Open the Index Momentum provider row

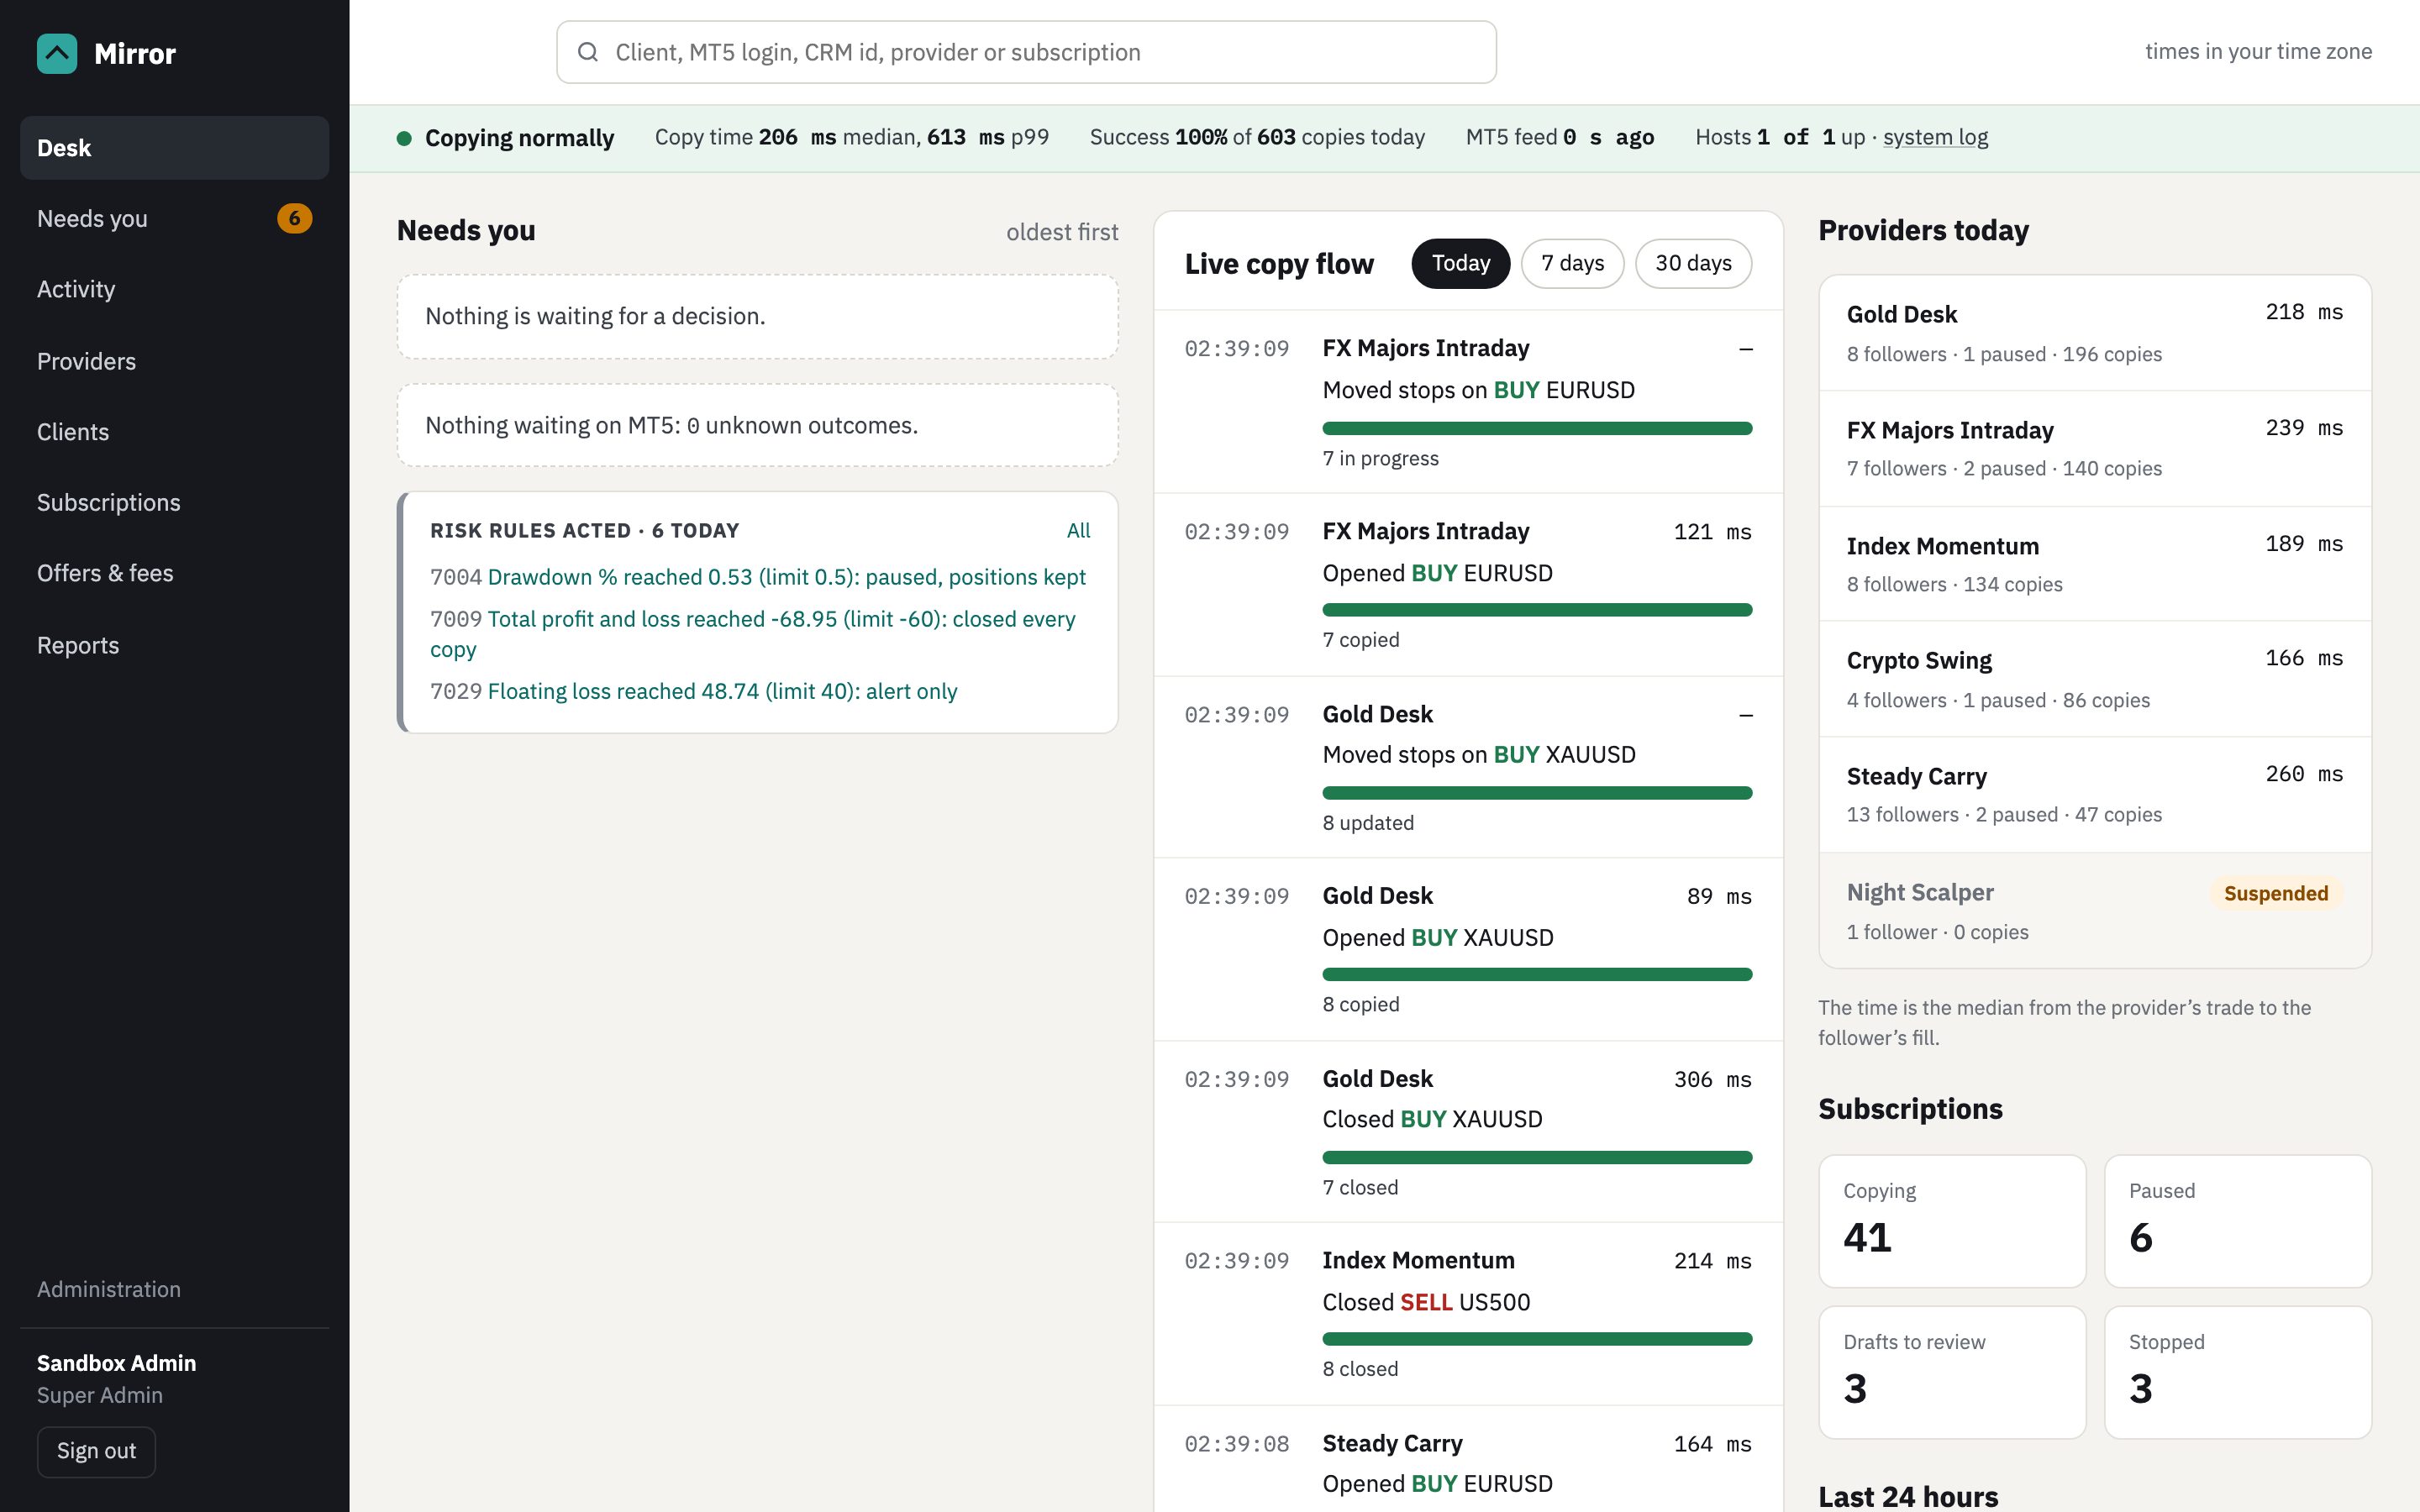tap(2095, 564)
